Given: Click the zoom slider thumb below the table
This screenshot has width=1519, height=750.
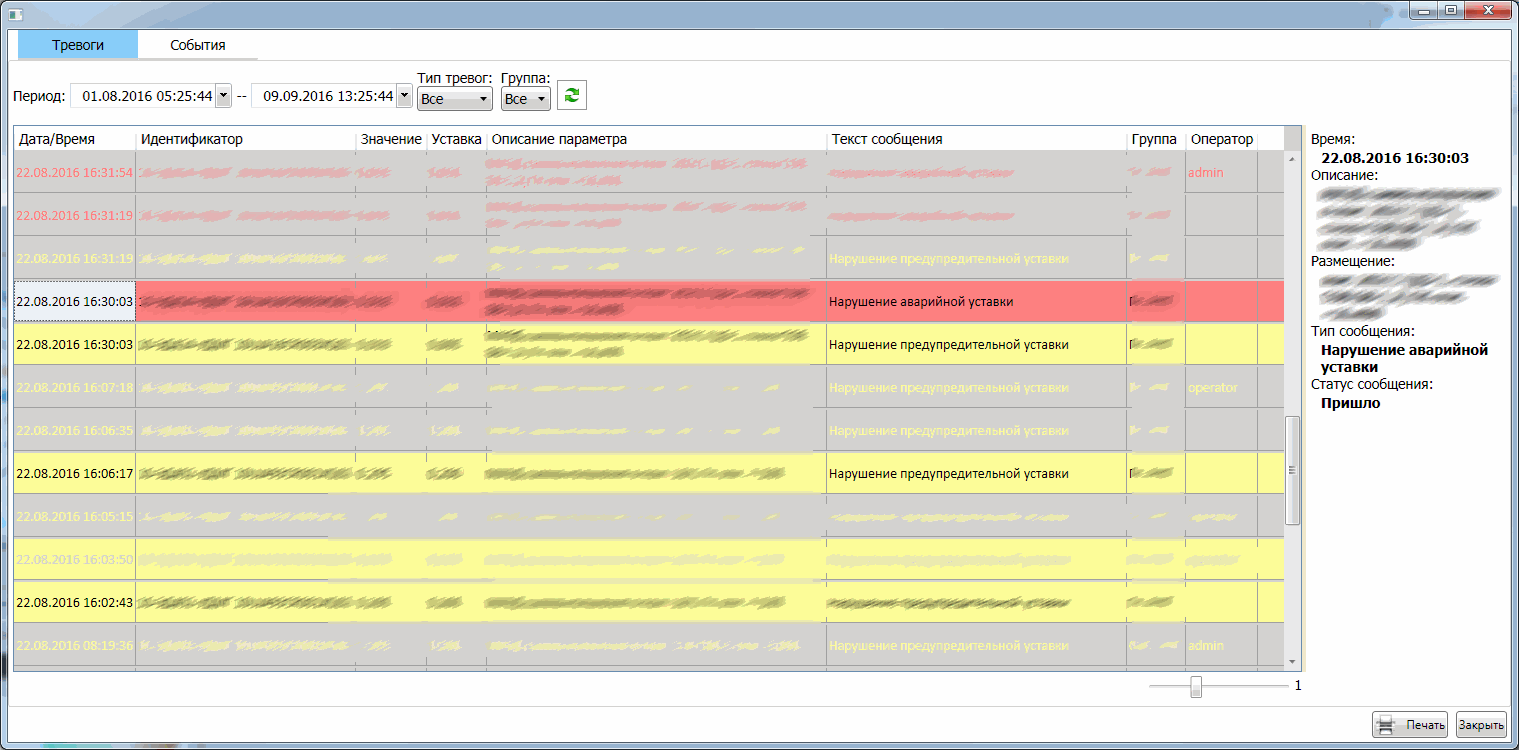Looking at the screenshot, I should tap(1196, 686).
